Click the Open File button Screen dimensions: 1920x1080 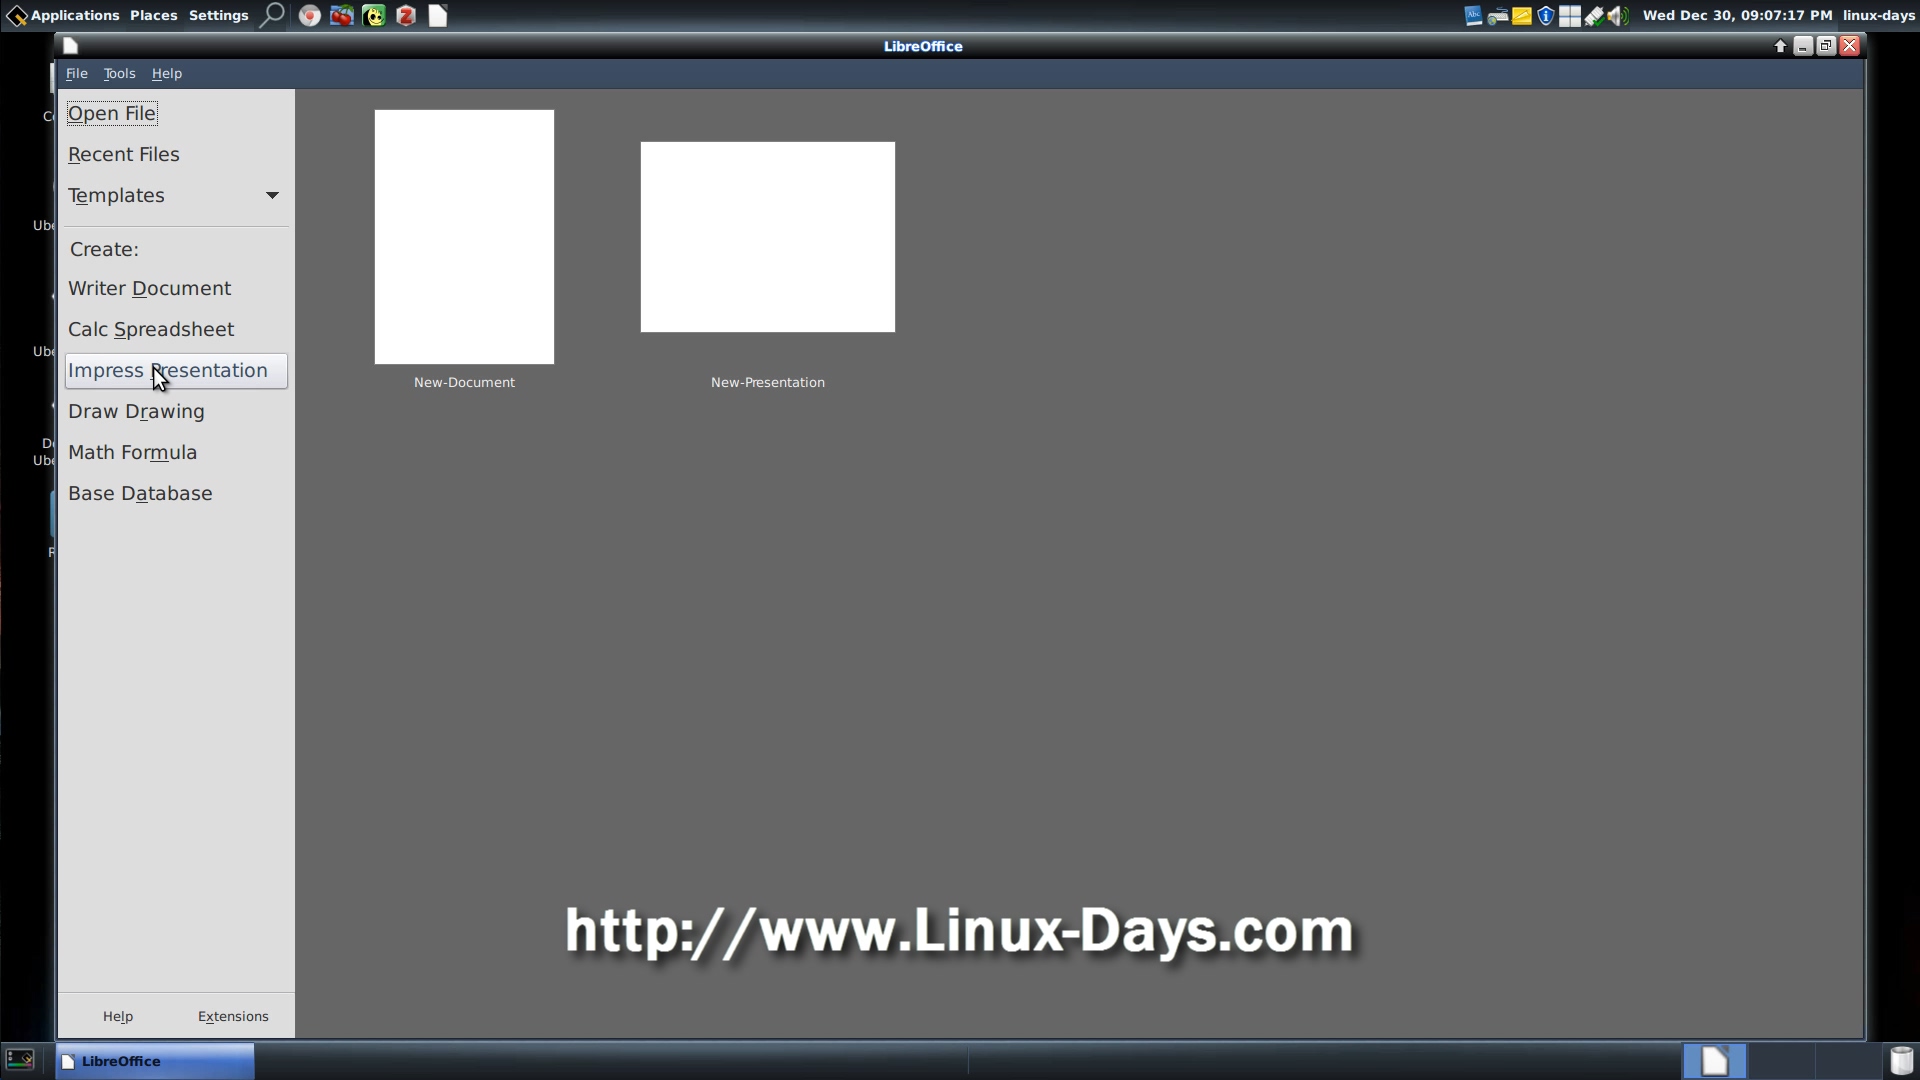pos(112,113)
